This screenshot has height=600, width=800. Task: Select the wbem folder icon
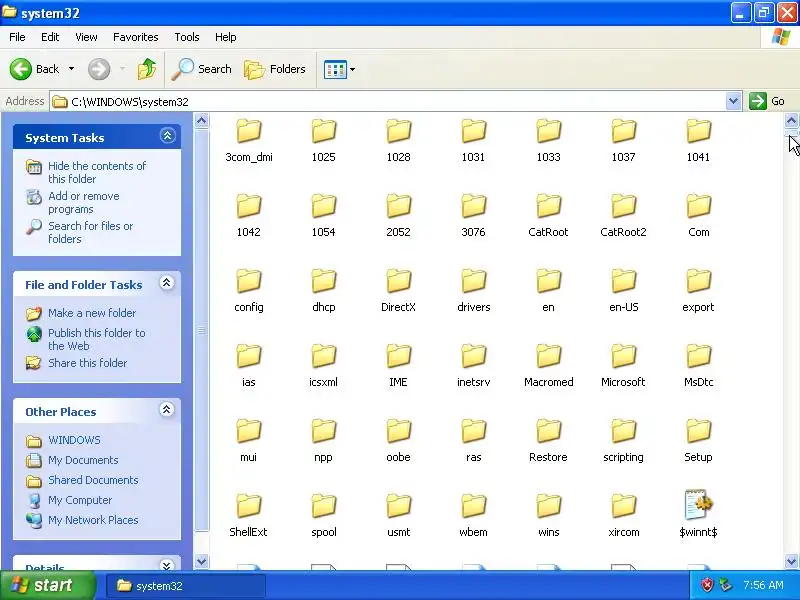coord(473,506)
